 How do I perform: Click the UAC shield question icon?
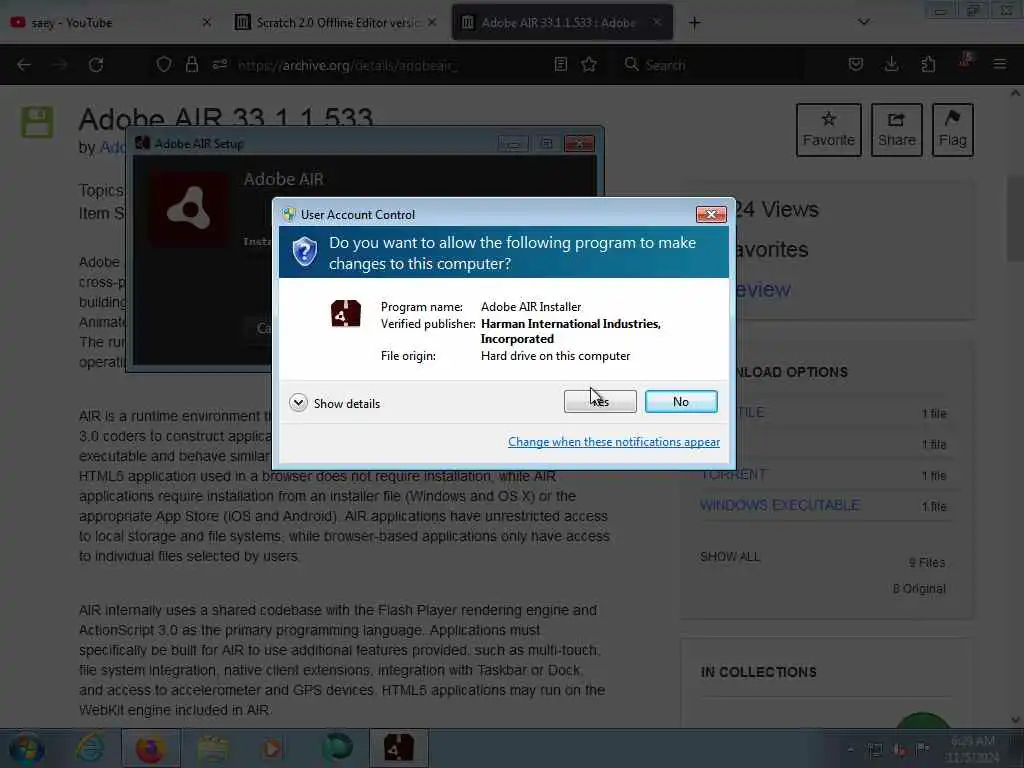pyautogui.click(x=304, y=252)
